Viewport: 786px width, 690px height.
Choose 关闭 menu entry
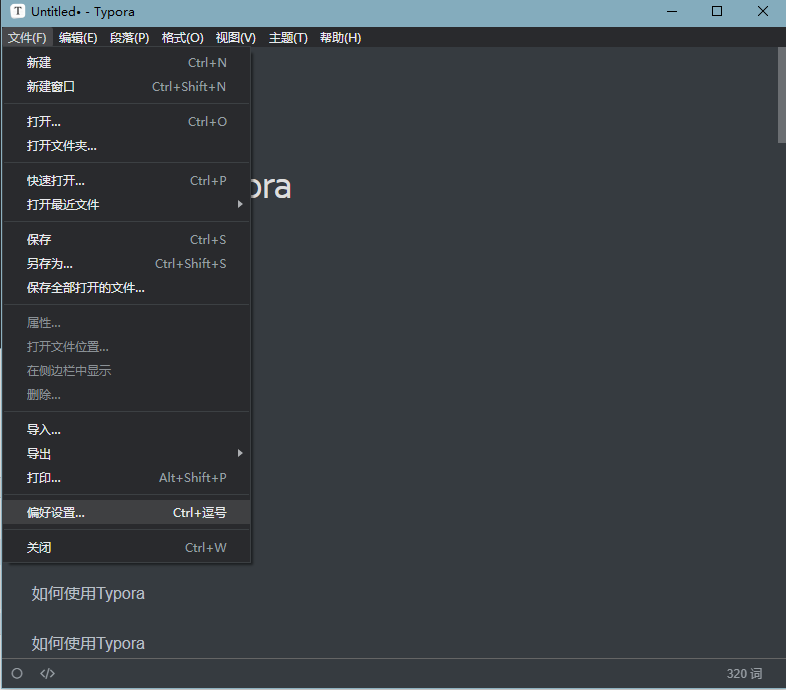[x=126, y=548]
